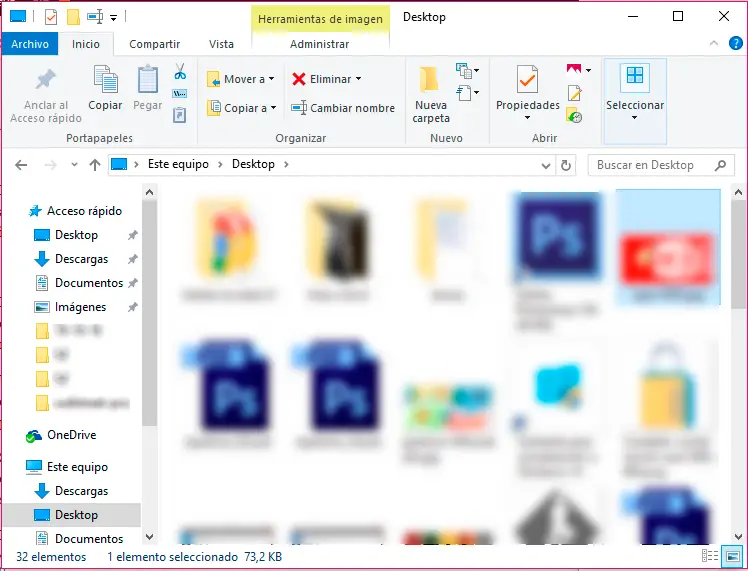Open the Archivo menu tab
Screen dimensions: 748x571
click(30, 44)
